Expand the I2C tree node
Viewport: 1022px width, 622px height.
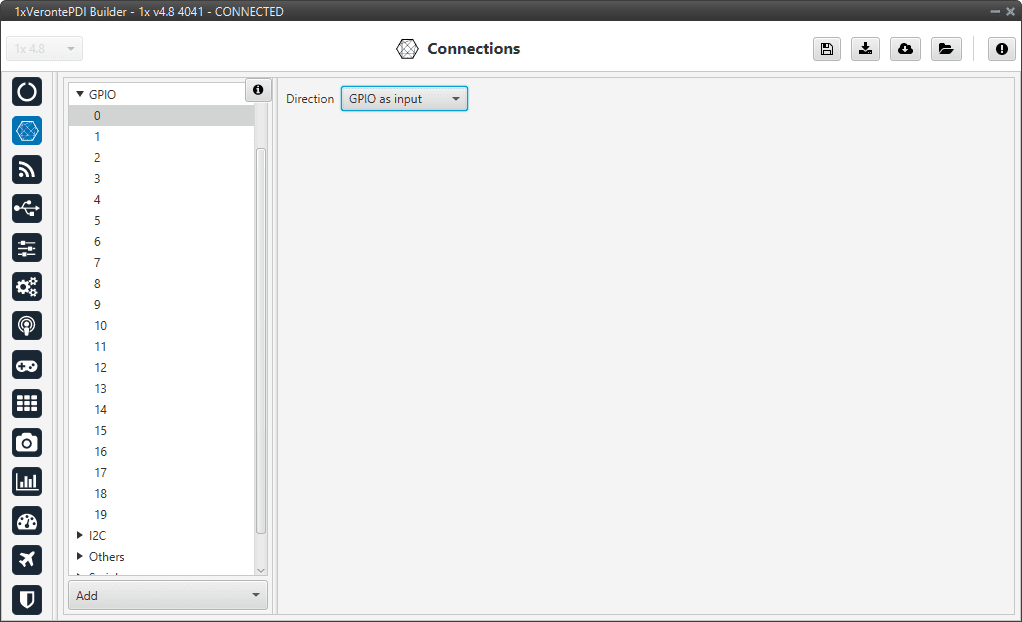(80, 536)
